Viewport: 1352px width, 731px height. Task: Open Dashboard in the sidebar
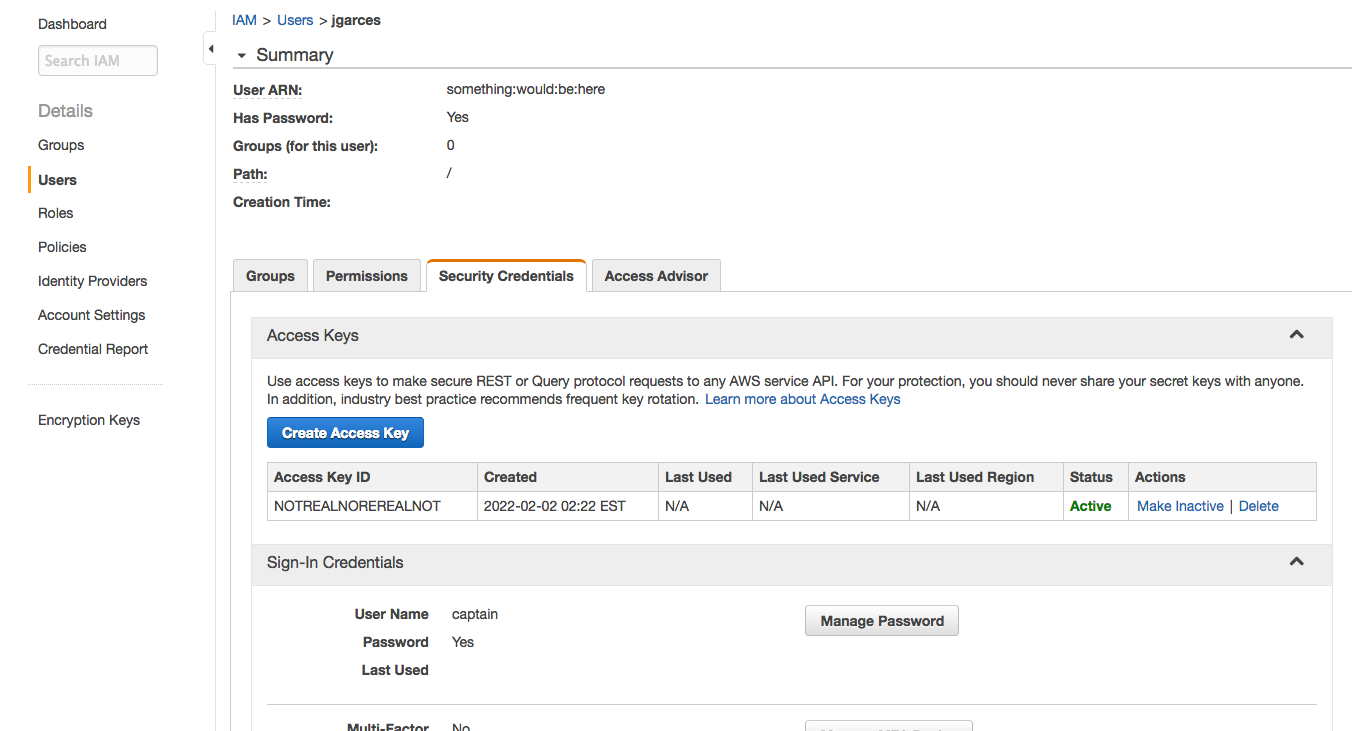72,24
